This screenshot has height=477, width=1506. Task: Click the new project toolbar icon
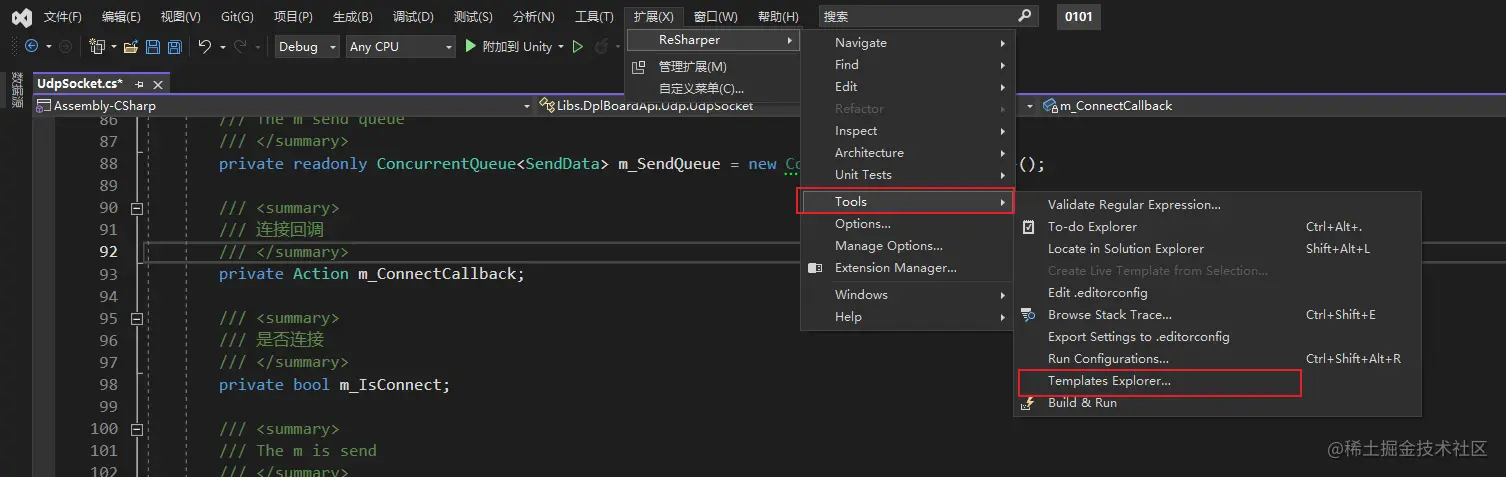[x=97, y=46]
